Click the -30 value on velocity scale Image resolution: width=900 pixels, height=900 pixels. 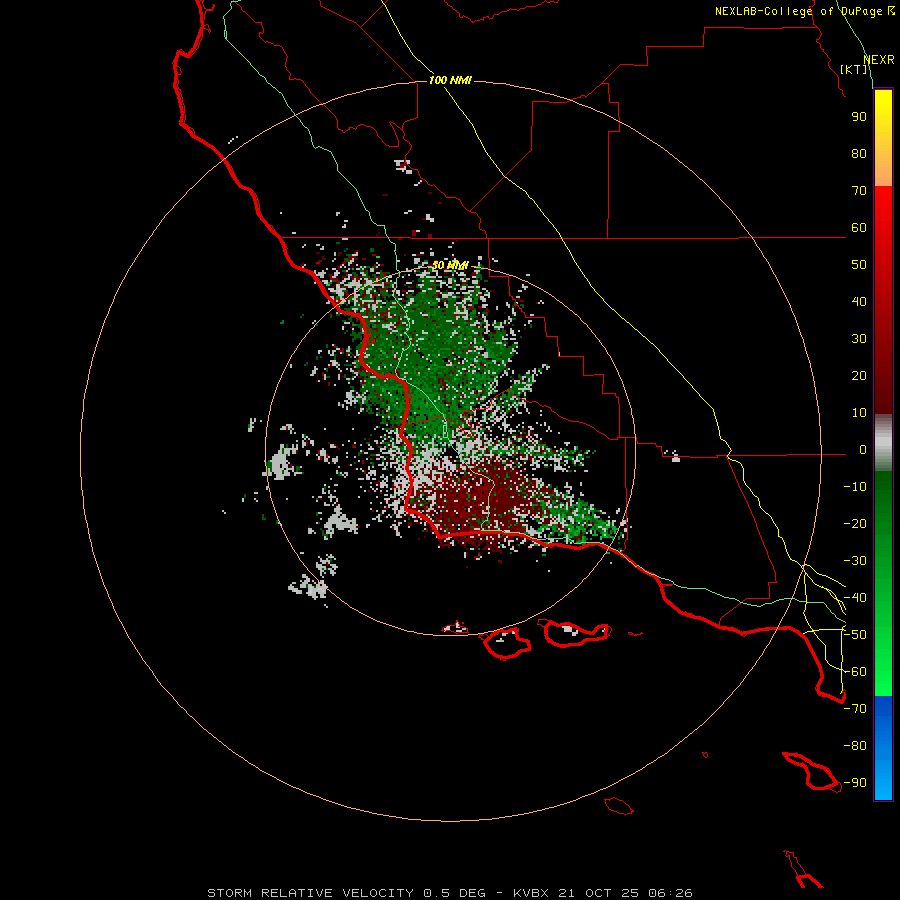tap(855, 561)
